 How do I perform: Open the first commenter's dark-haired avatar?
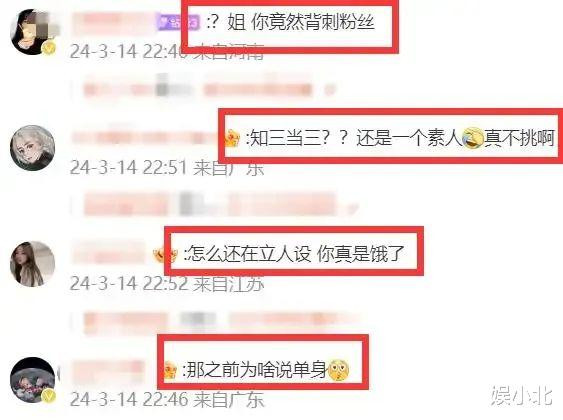(33, 32)
